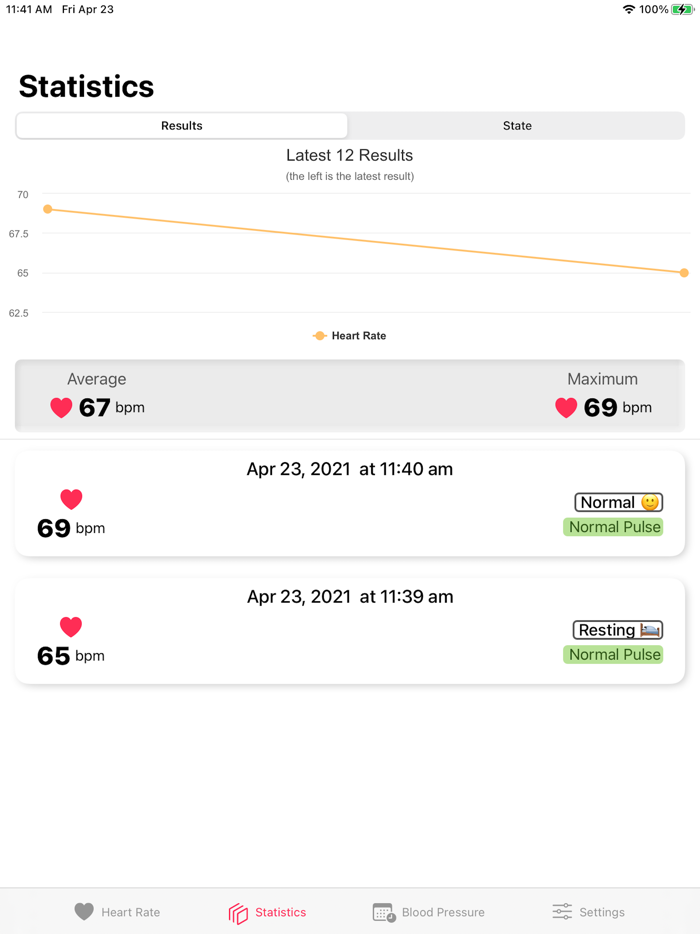Tap the heart icon beside Average

pos(61,407)
